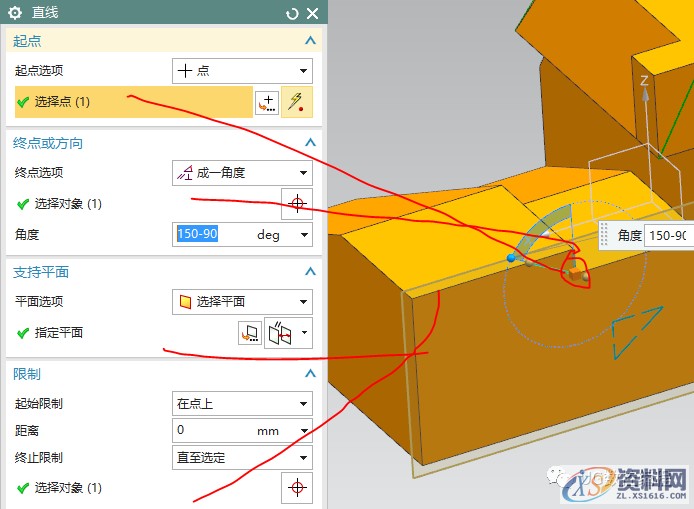Select the 选择点 (1) row
This screenshot has height=509, width=694.
pyautogui.click(x=134, y=102)
